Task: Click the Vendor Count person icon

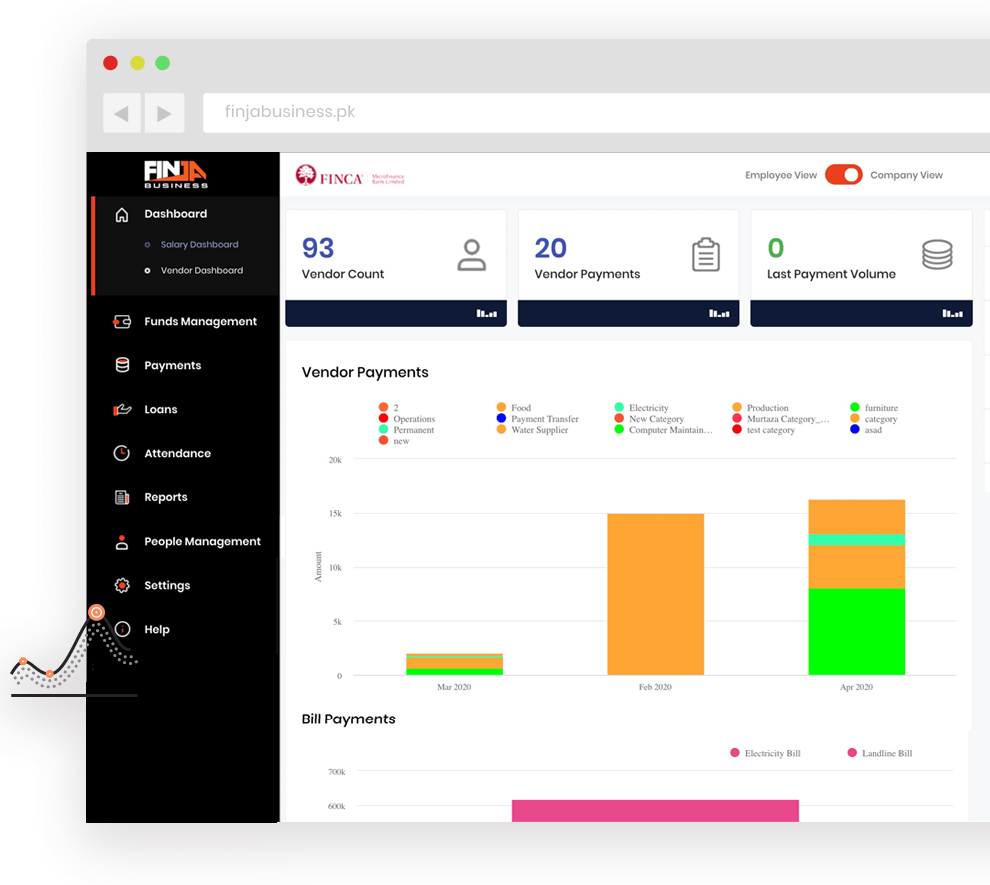Action: point(472,254)
